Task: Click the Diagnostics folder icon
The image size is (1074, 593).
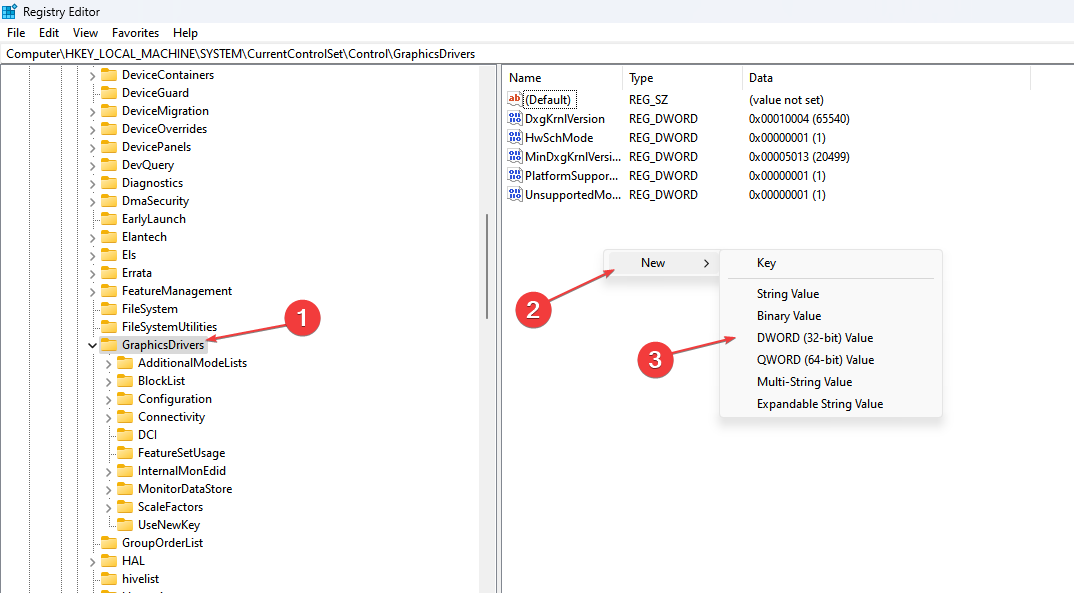Action: (109, 183)
